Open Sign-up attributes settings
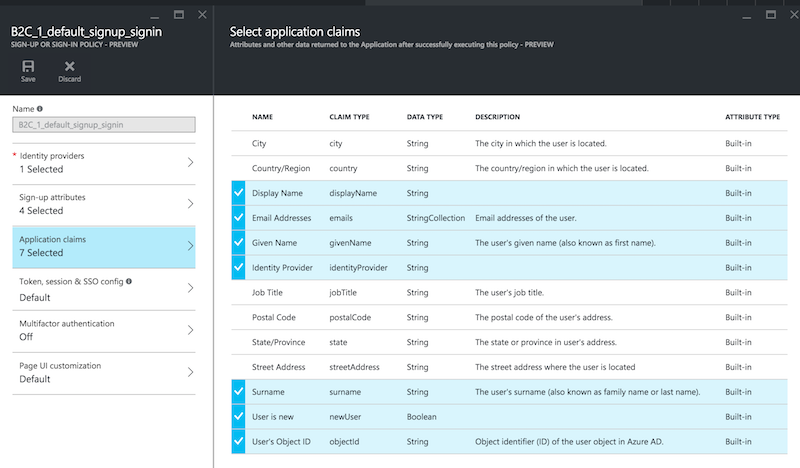The height and width of the screenshot is (468, 800). pos(104,205)
